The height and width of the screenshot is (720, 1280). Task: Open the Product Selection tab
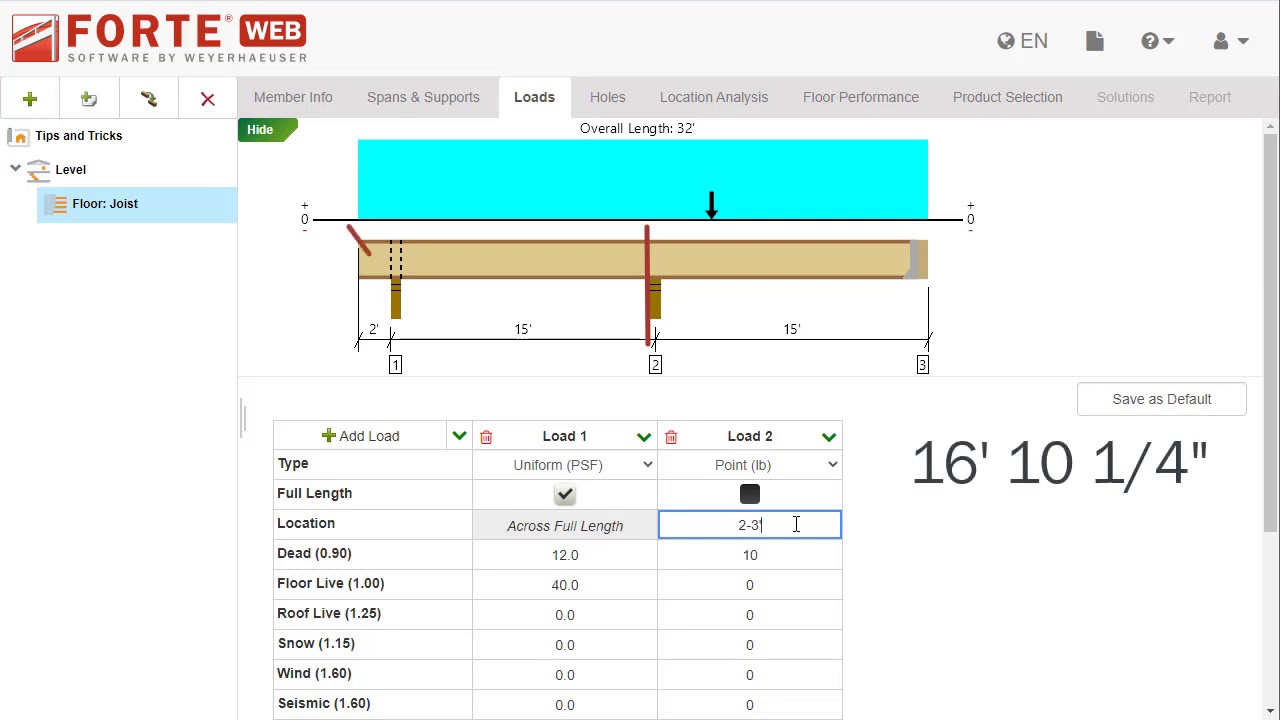(x=1008, y=97)
